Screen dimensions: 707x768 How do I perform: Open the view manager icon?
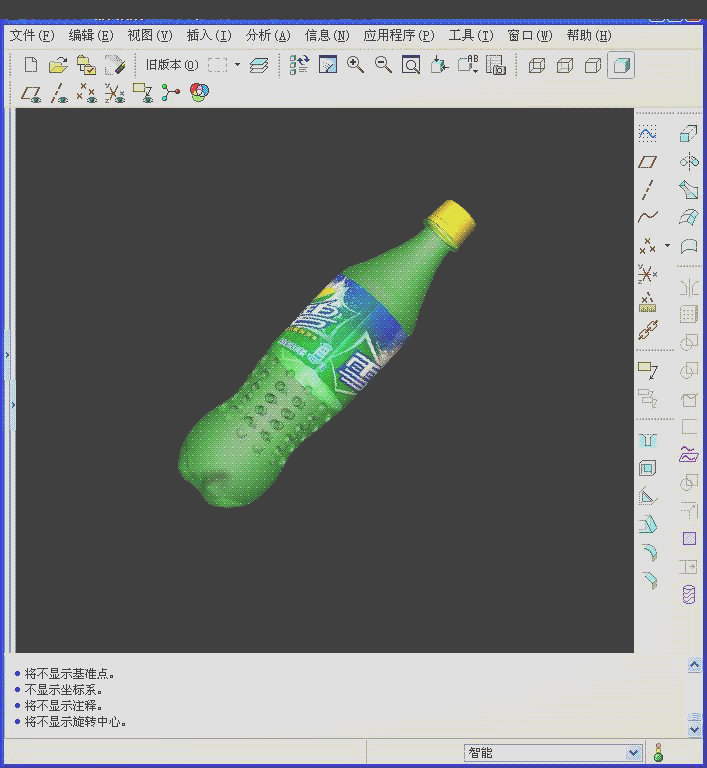click(496, 65)
